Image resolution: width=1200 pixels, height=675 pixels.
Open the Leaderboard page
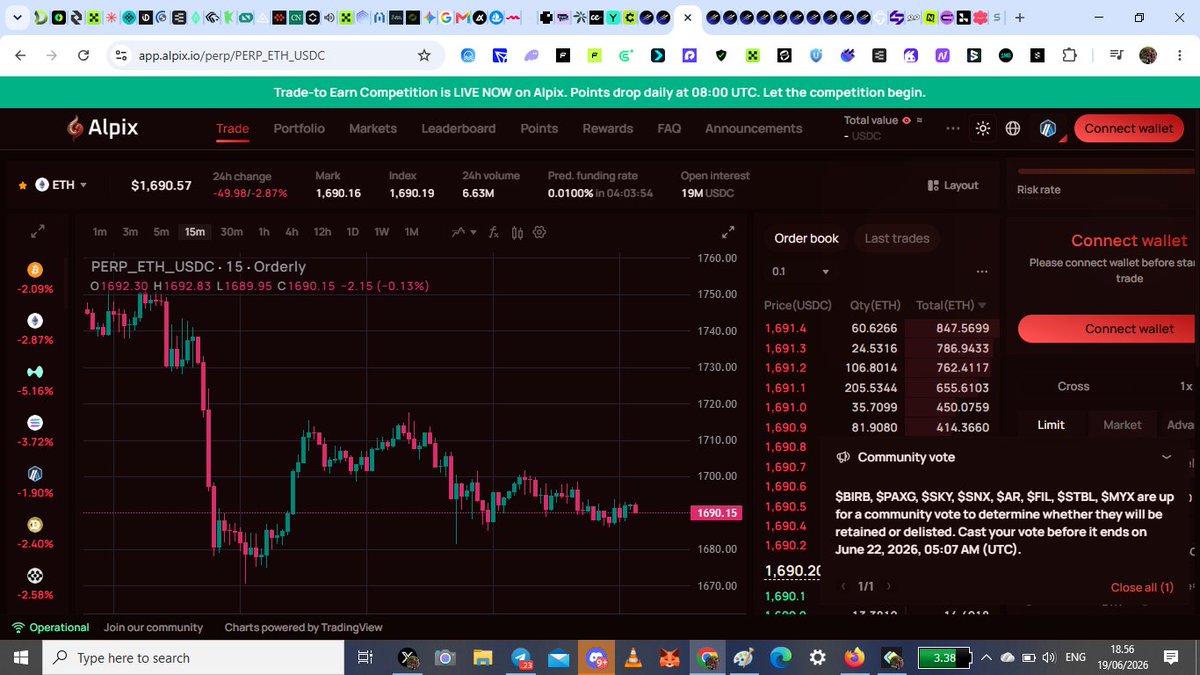click(x=458, y=128)
